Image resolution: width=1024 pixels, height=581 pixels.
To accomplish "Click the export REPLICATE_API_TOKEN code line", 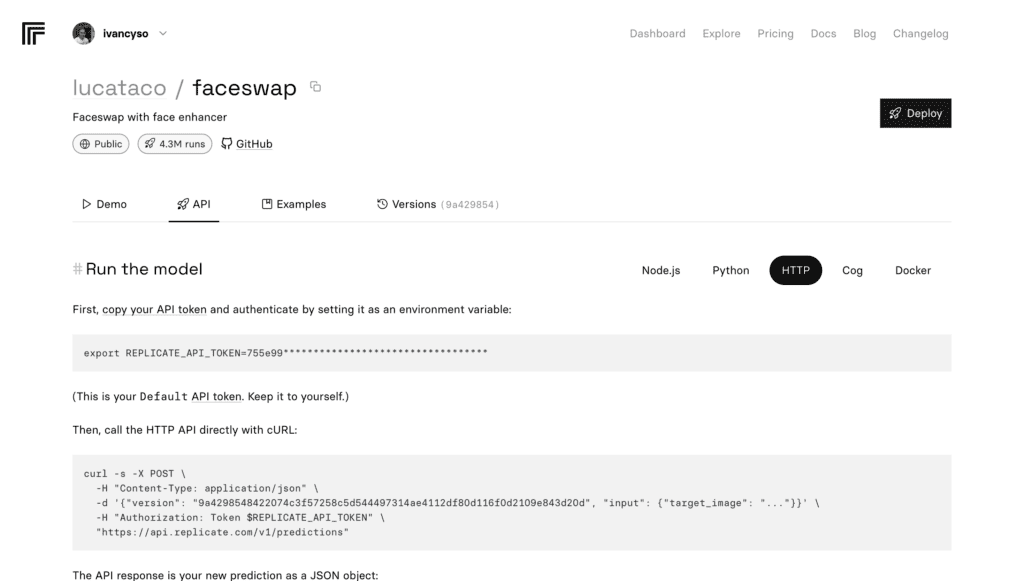I will tap(285, 353).
